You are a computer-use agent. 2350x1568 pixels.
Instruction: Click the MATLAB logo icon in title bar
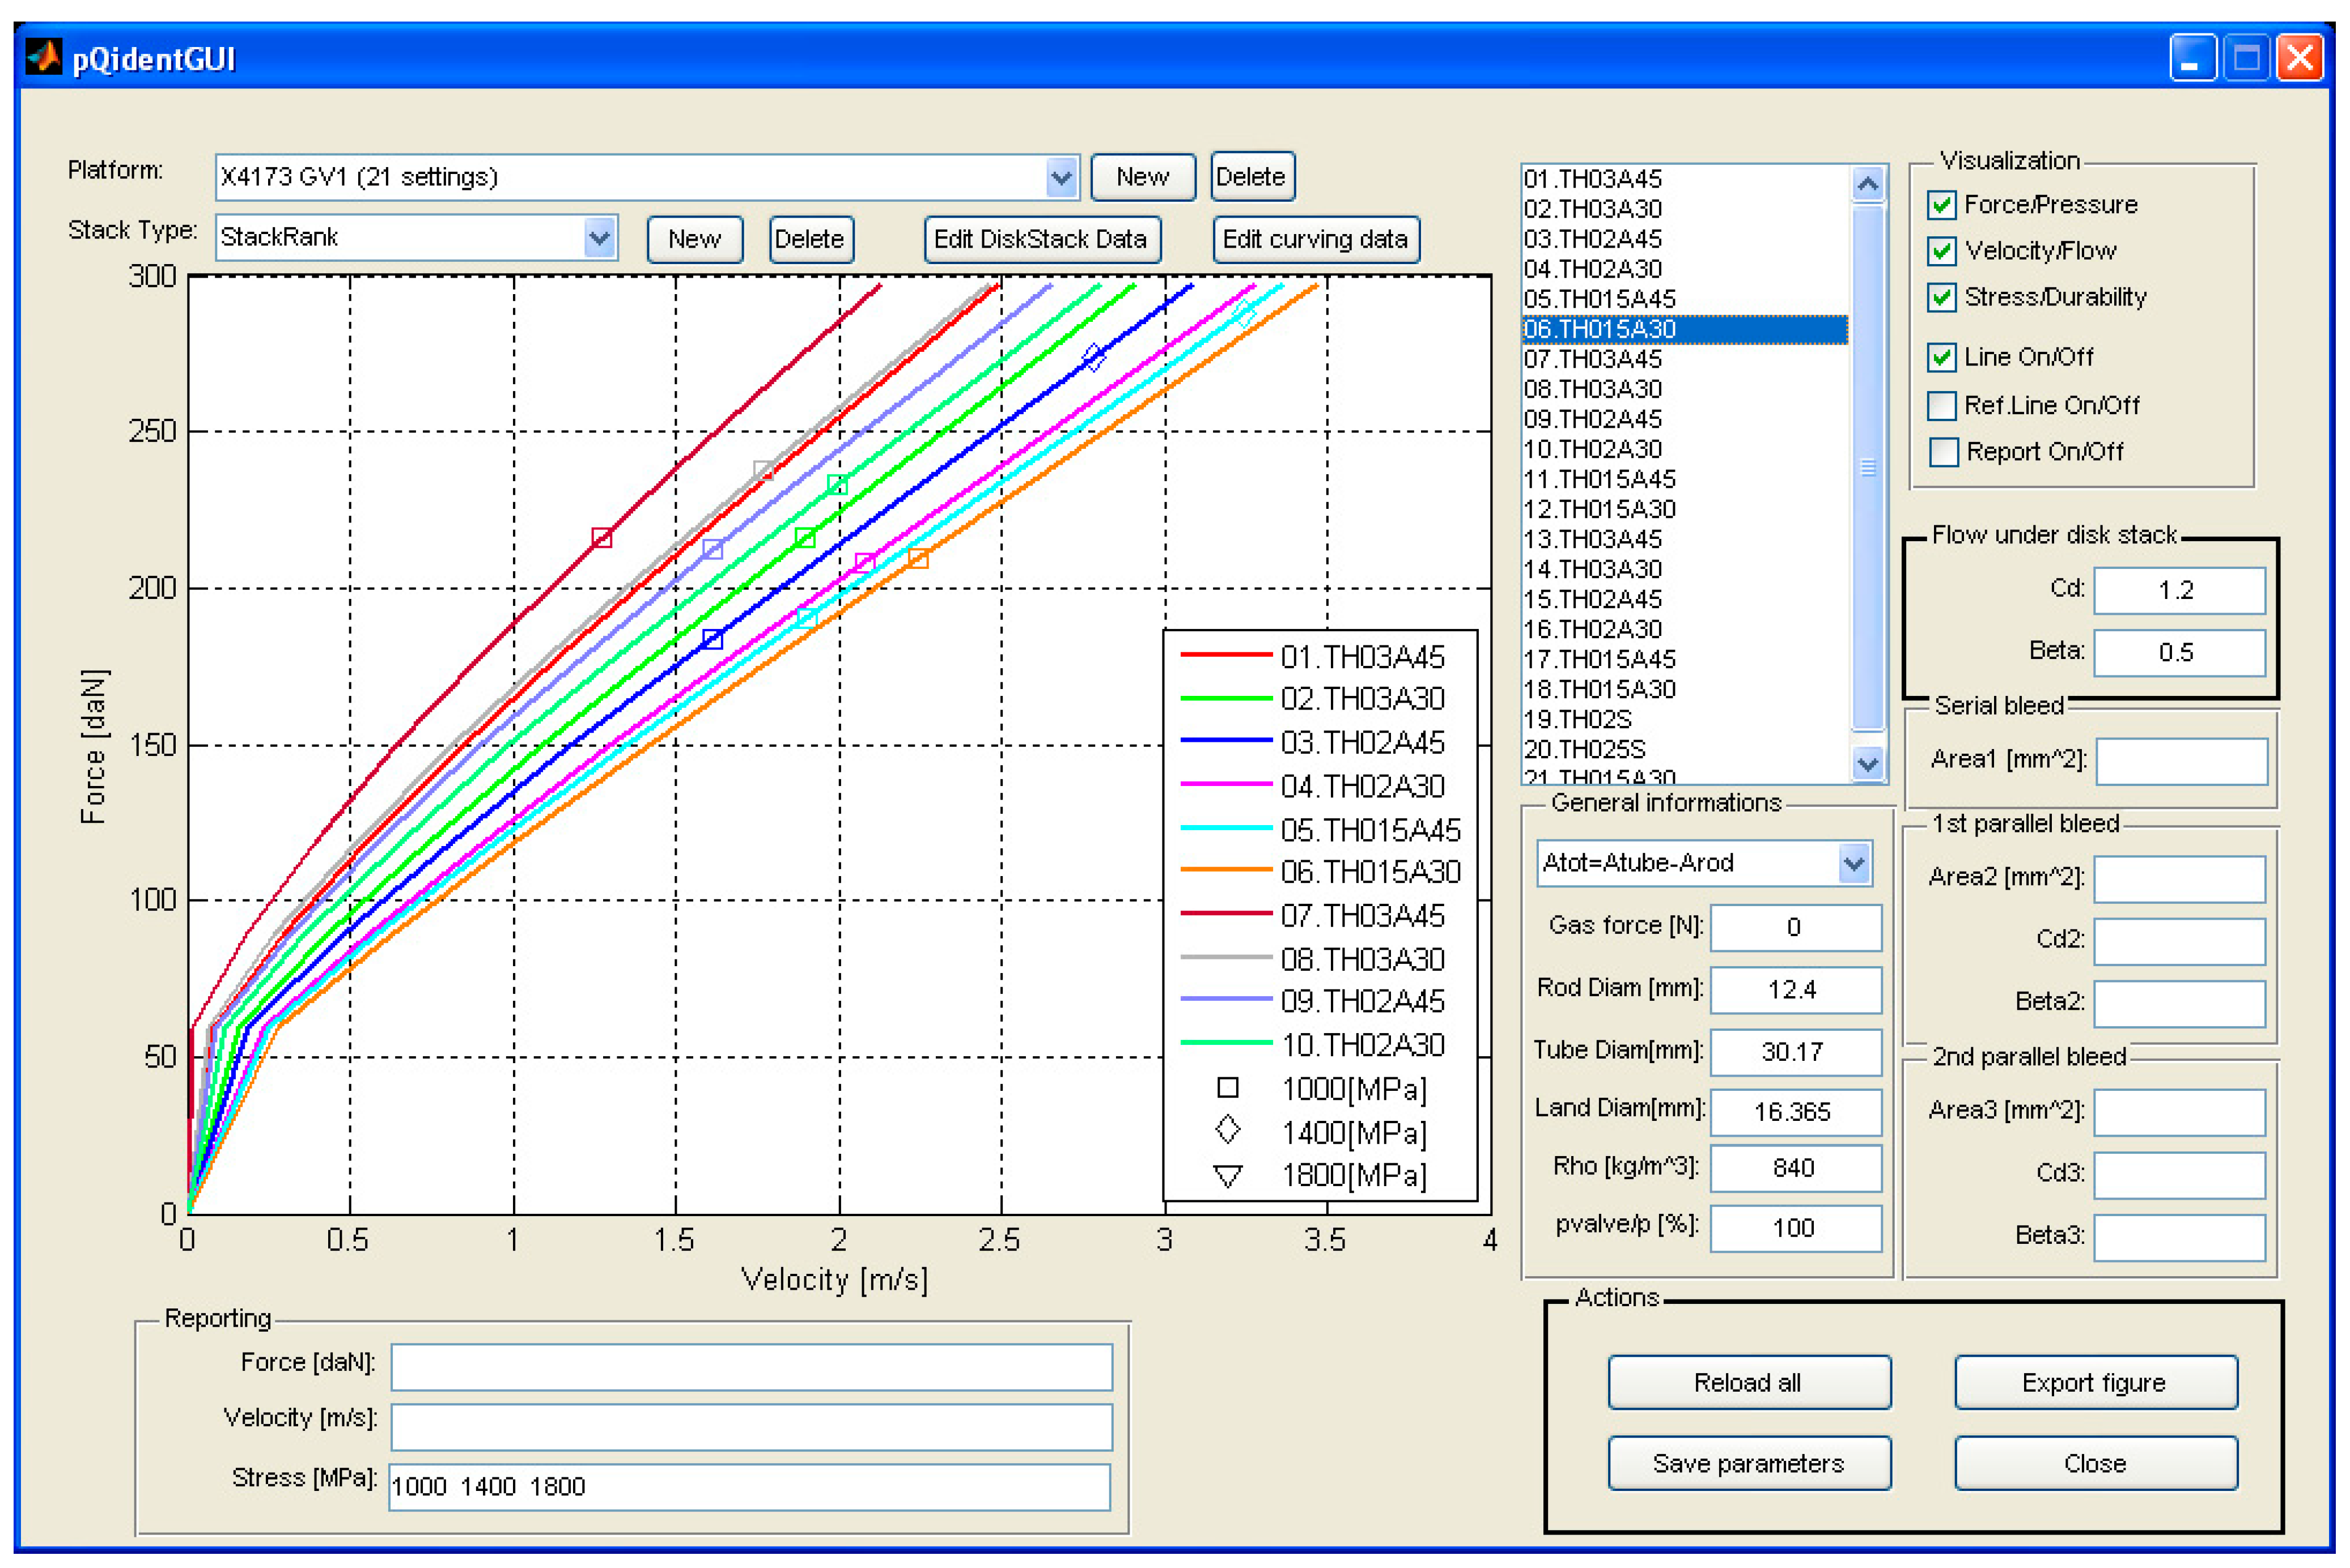pos(43,57)
